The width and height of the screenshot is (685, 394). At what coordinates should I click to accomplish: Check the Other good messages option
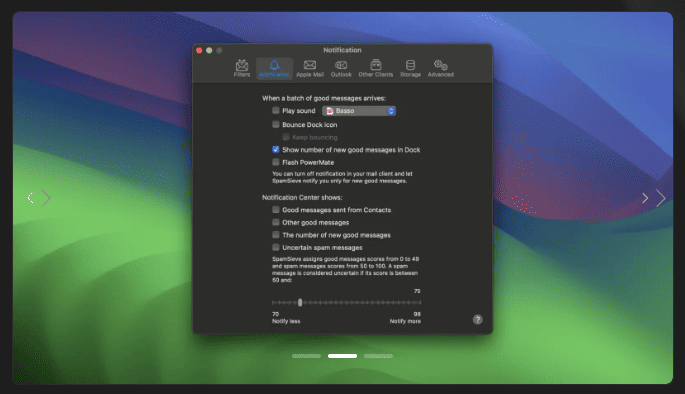coord(276,222)
